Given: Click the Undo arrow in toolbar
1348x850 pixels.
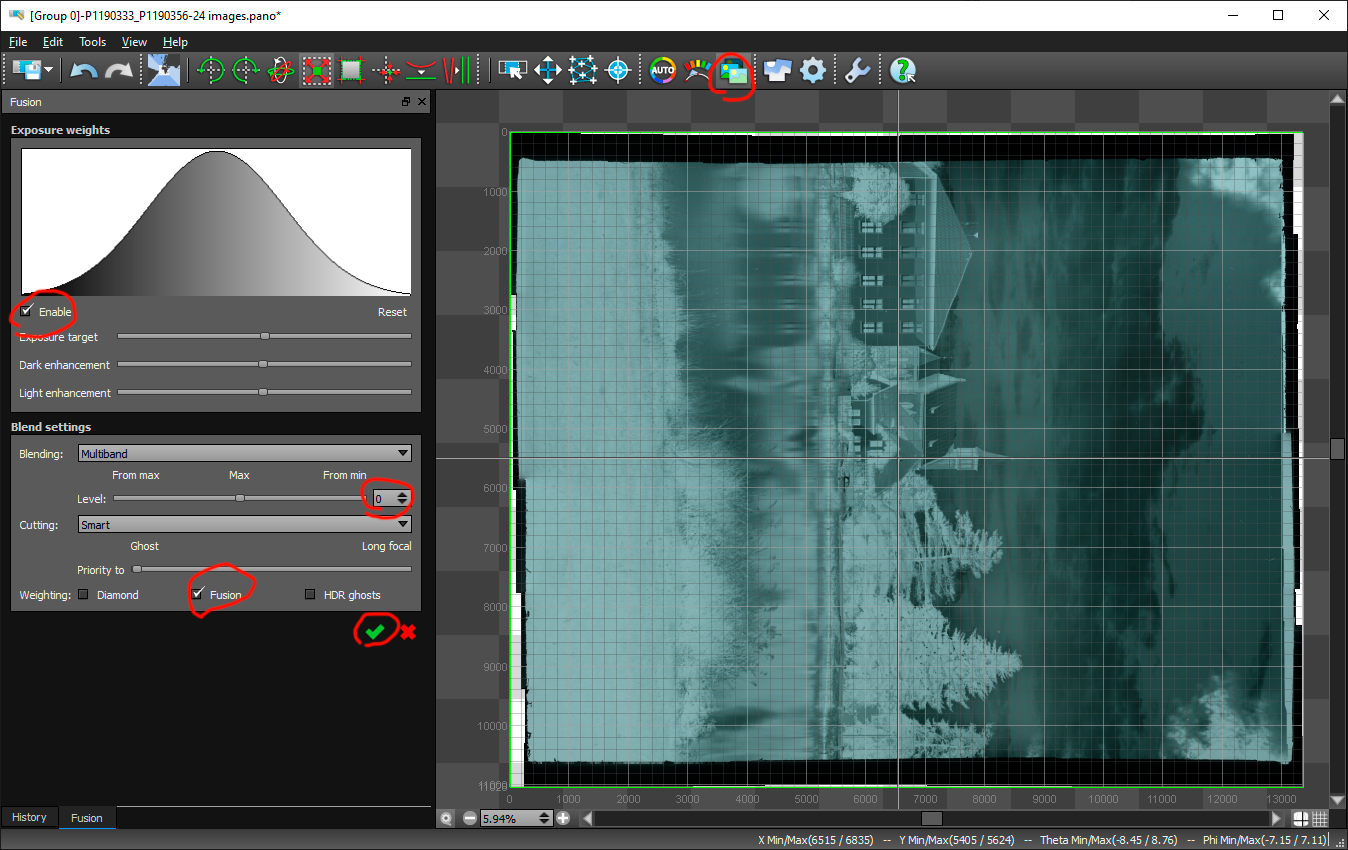Looking at the screenshot, I should [84, 70].
